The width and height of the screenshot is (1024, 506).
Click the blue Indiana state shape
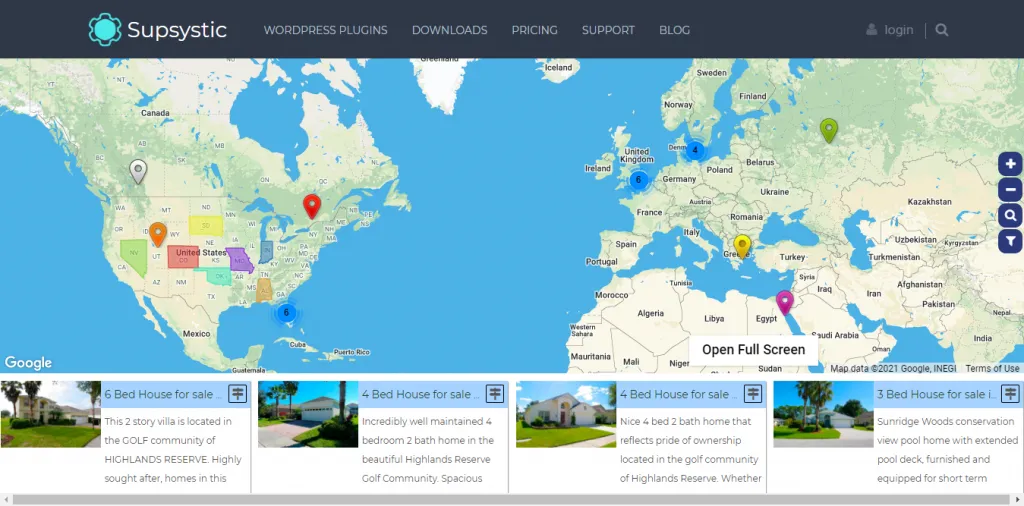coord(266,251)
